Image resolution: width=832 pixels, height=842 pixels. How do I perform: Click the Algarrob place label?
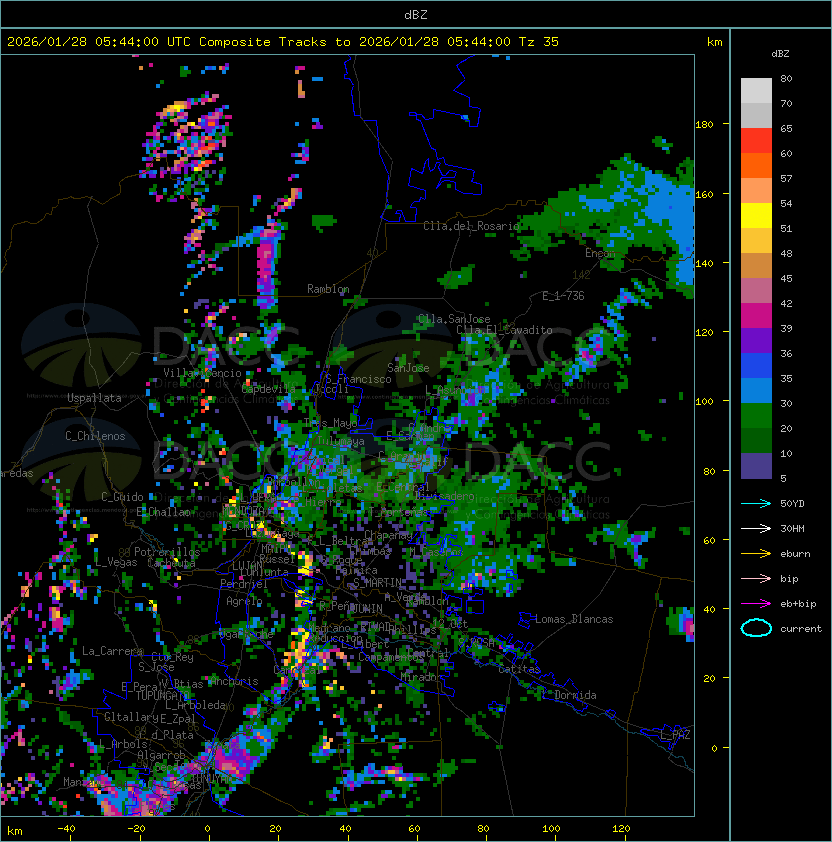pos(161,755)
